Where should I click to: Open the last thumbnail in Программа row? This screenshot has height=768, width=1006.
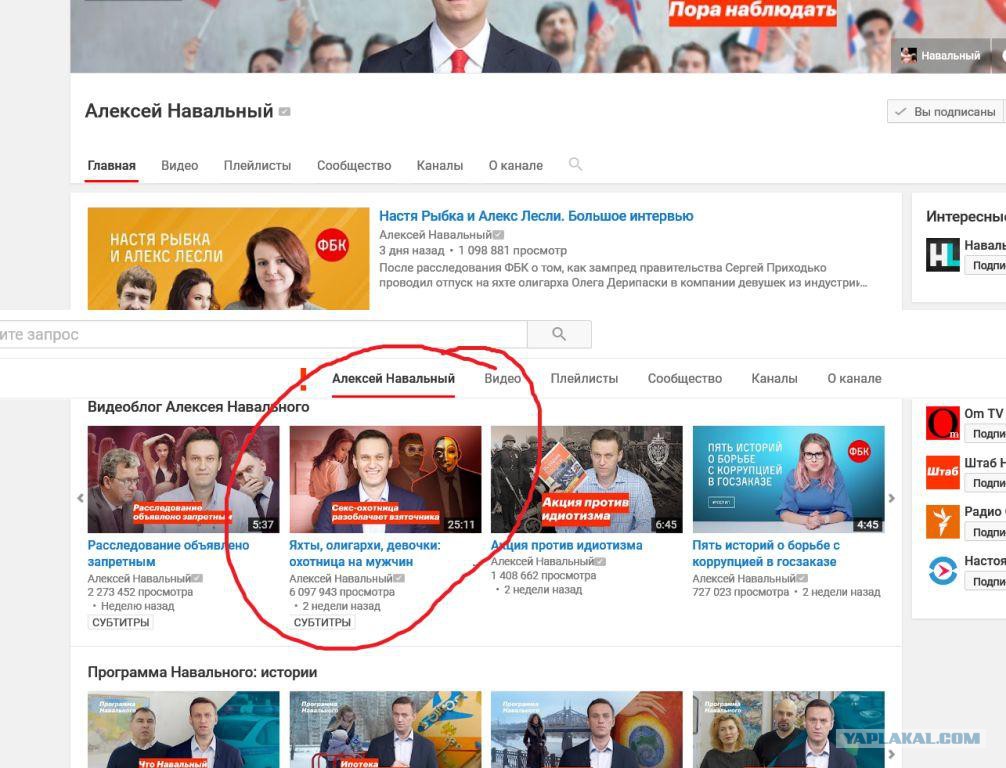point(789,730)
